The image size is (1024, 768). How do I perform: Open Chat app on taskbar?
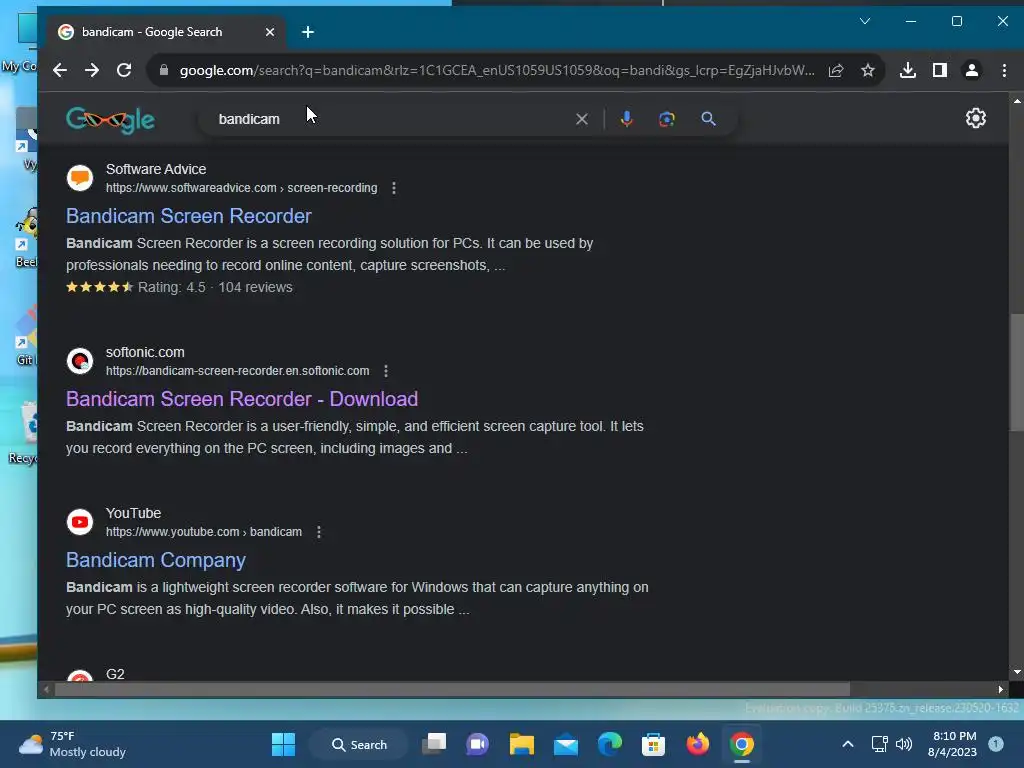click(477, 744)
